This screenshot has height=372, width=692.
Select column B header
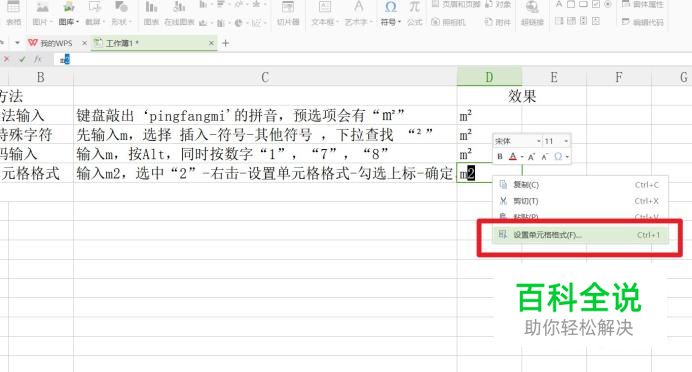tap(41, 77)
